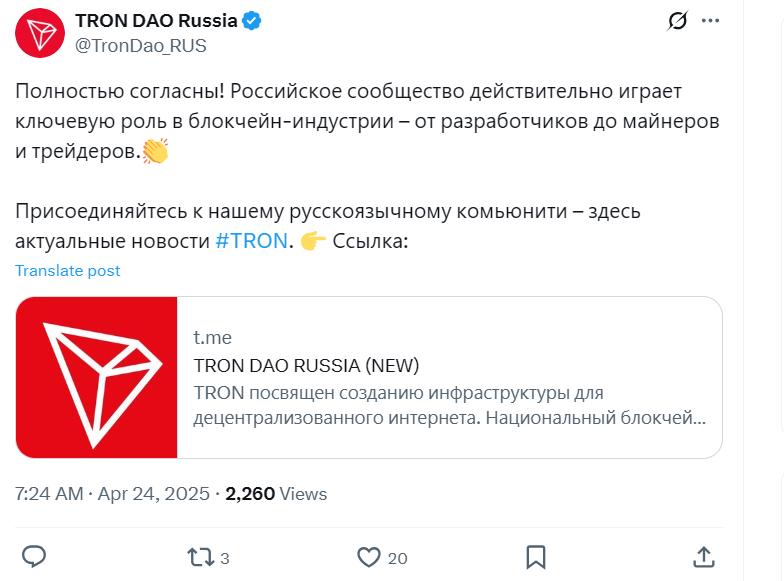This screenshot has height=581, width=784.
Task: Open the TRON DAO Russia display name
Action: click(x=156, y=21)
